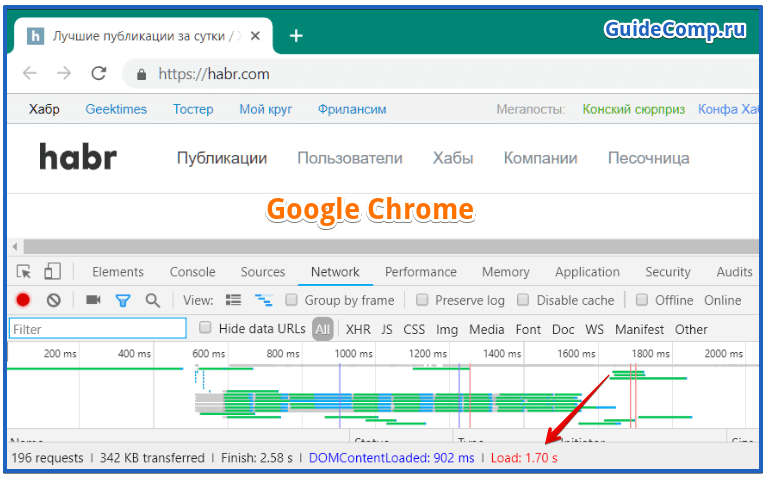
Task: Filter requests by XHR
Action: (x=358, y=329)
